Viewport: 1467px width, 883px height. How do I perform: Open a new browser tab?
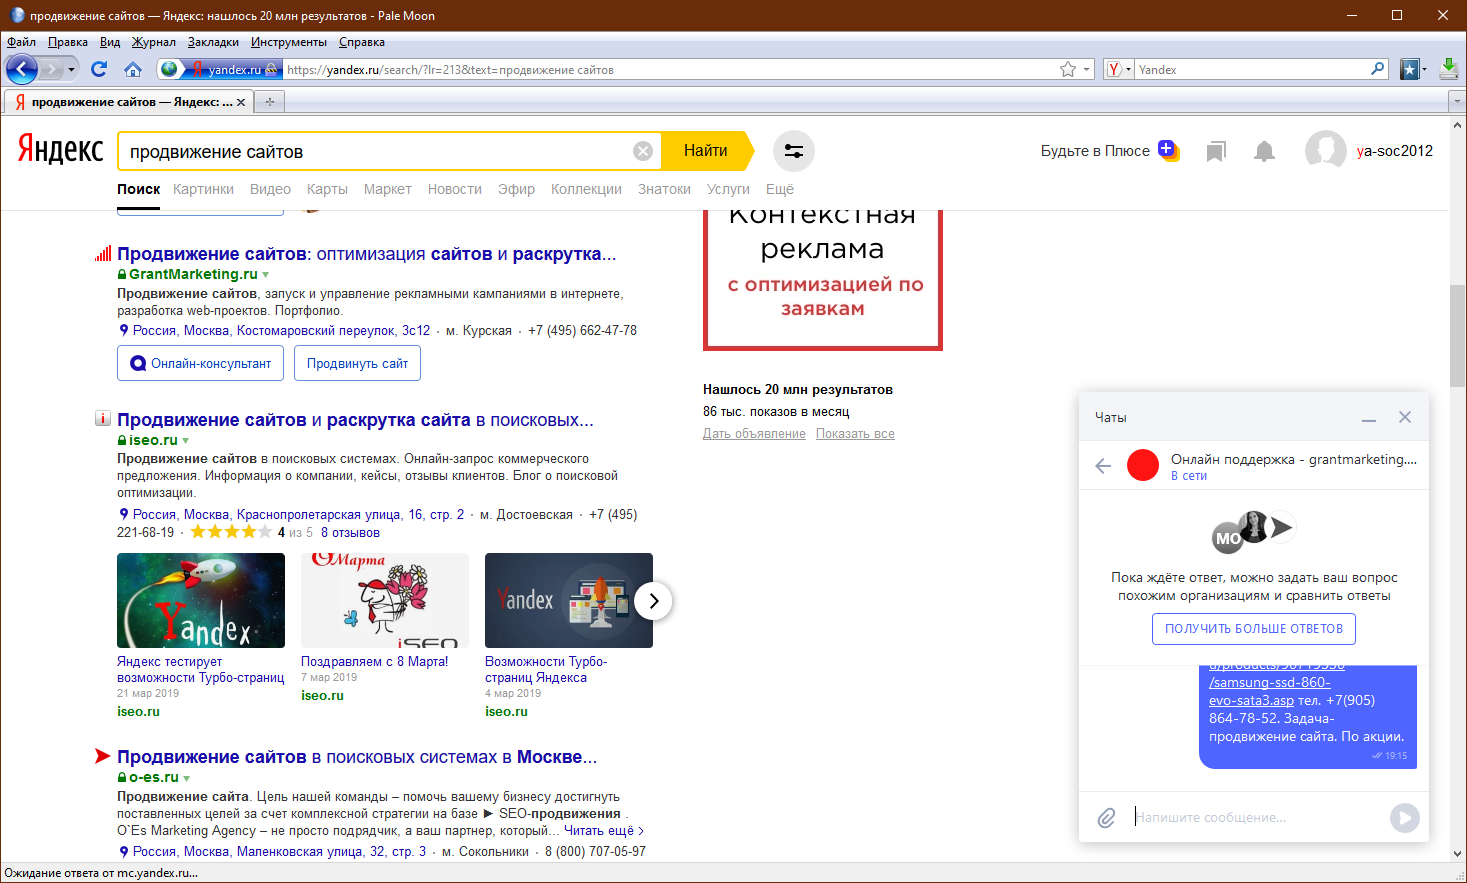click(269, 102)
